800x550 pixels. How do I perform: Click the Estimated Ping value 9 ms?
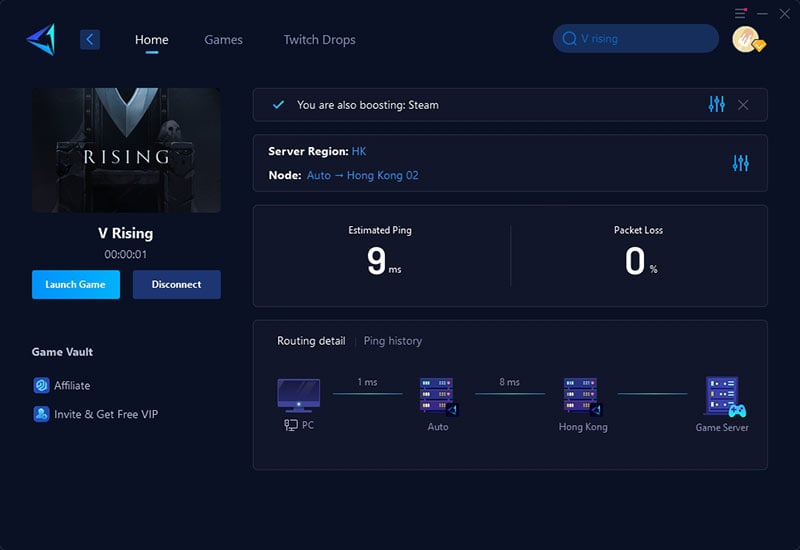[384, 261]
